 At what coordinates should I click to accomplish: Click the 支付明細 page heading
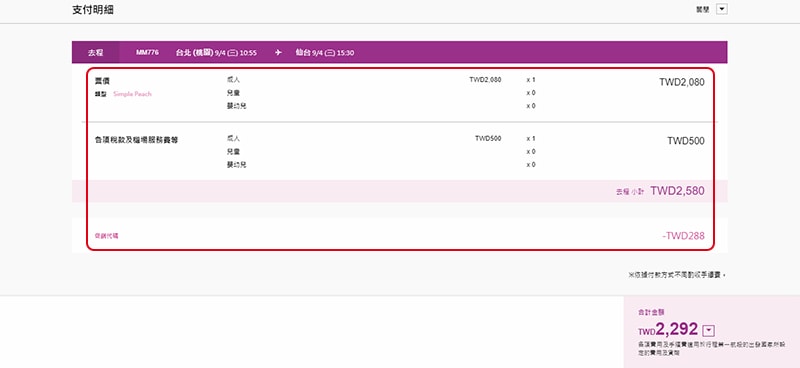[92, 10]
